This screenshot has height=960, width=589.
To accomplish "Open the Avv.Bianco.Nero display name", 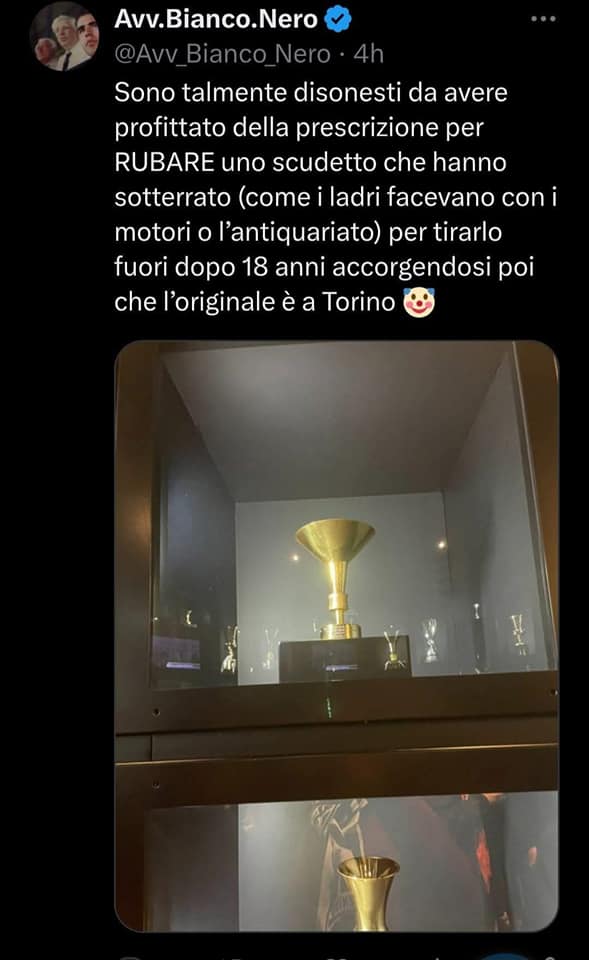I will pyautogui.click(x=216, y=20).
